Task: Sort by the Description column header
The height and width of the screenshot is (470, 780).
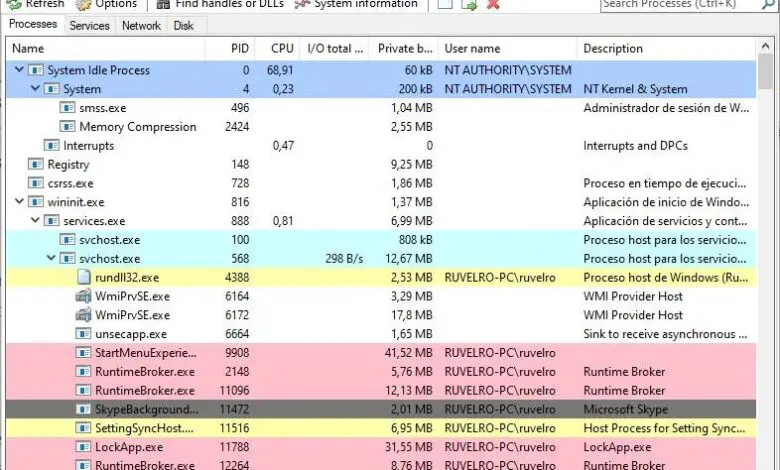Action: [x=667, y=48]
